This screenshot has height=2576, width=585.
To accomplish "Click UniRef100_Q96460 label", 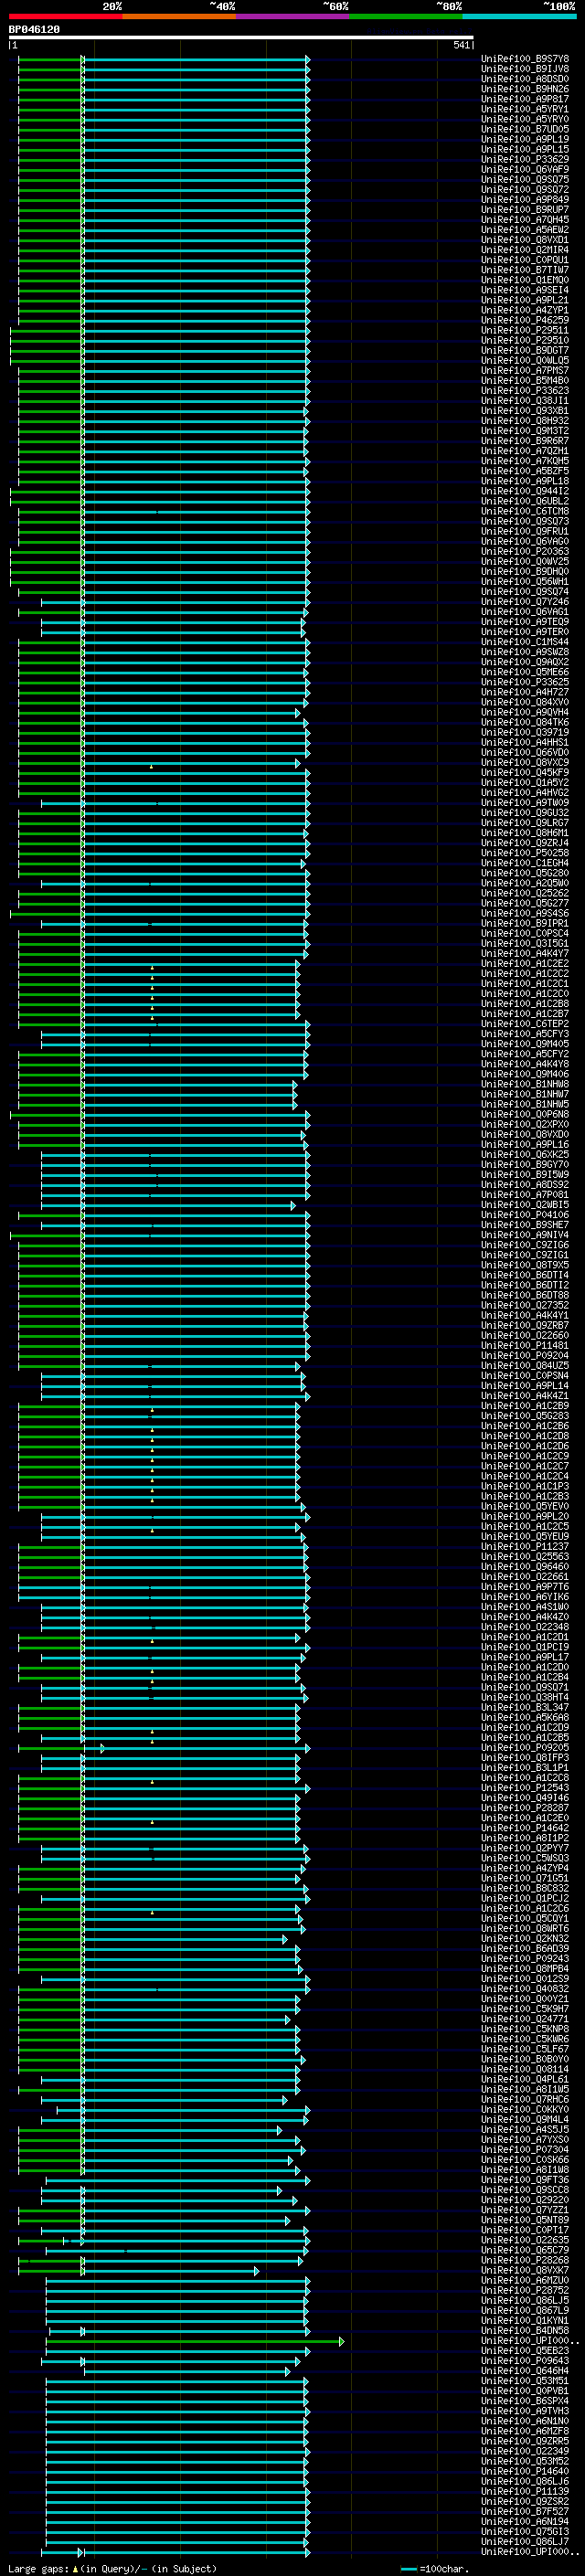I will tap(525, 1566).
